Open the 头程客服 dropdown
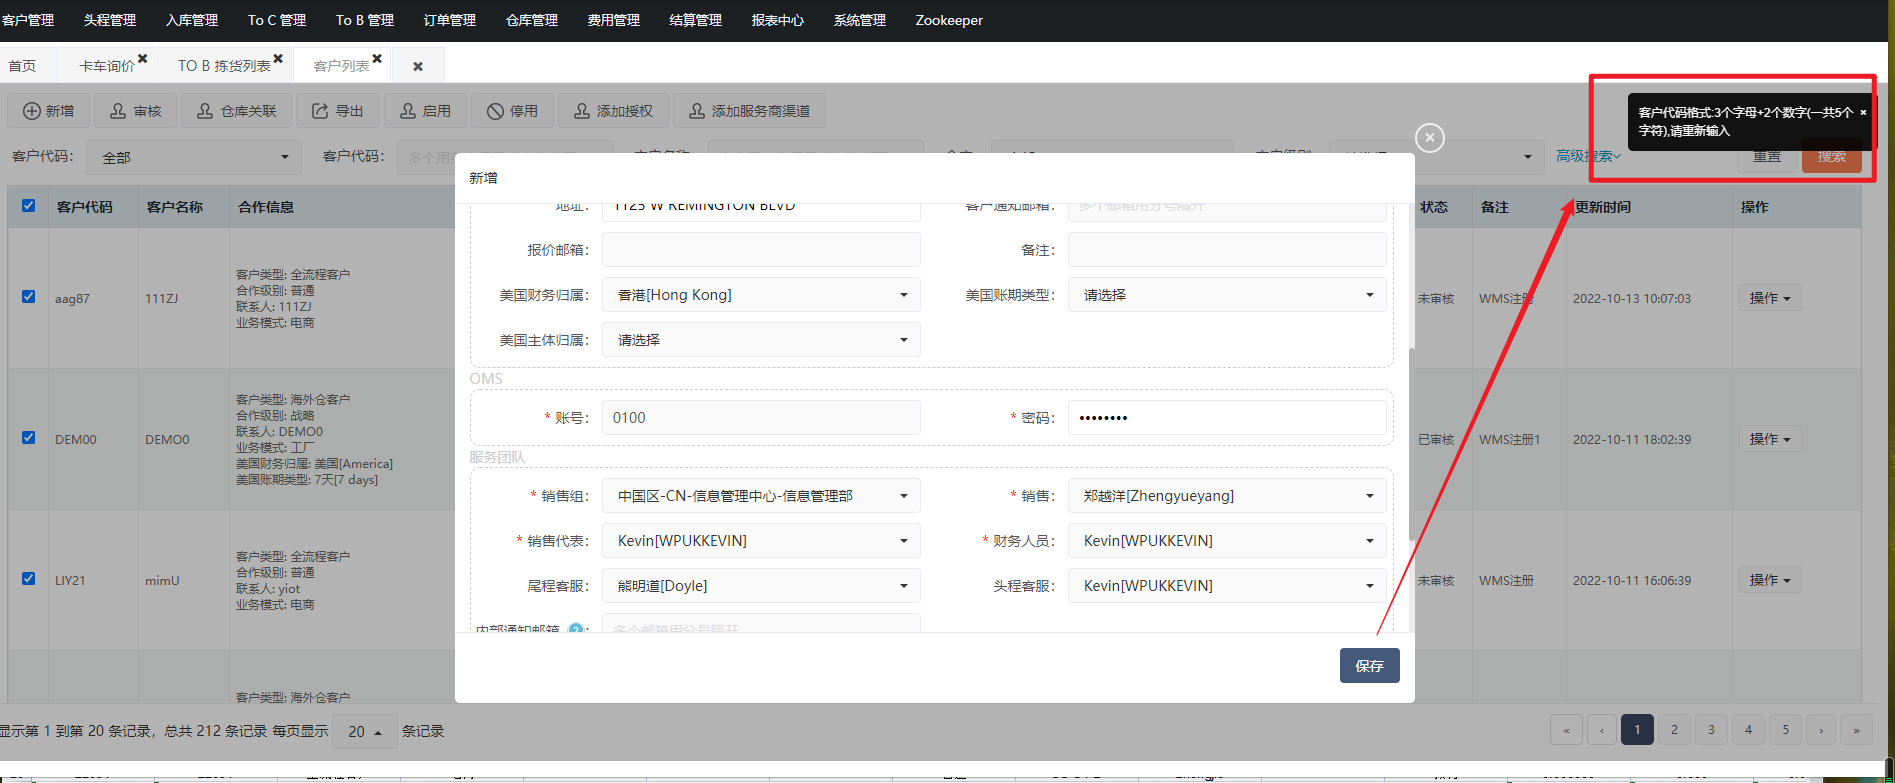This screenshot has width=1895, height=783. (1227, 586)
